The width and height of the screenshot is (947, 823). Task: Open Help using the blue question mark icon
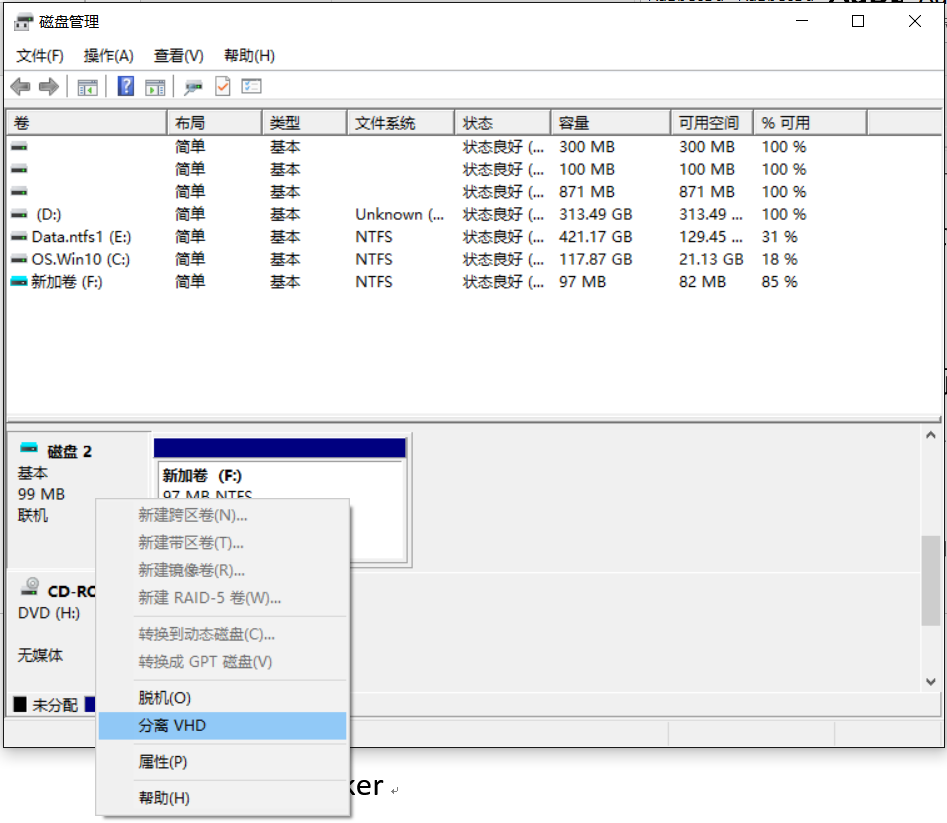pyautogui.click(x=124, y=86)
